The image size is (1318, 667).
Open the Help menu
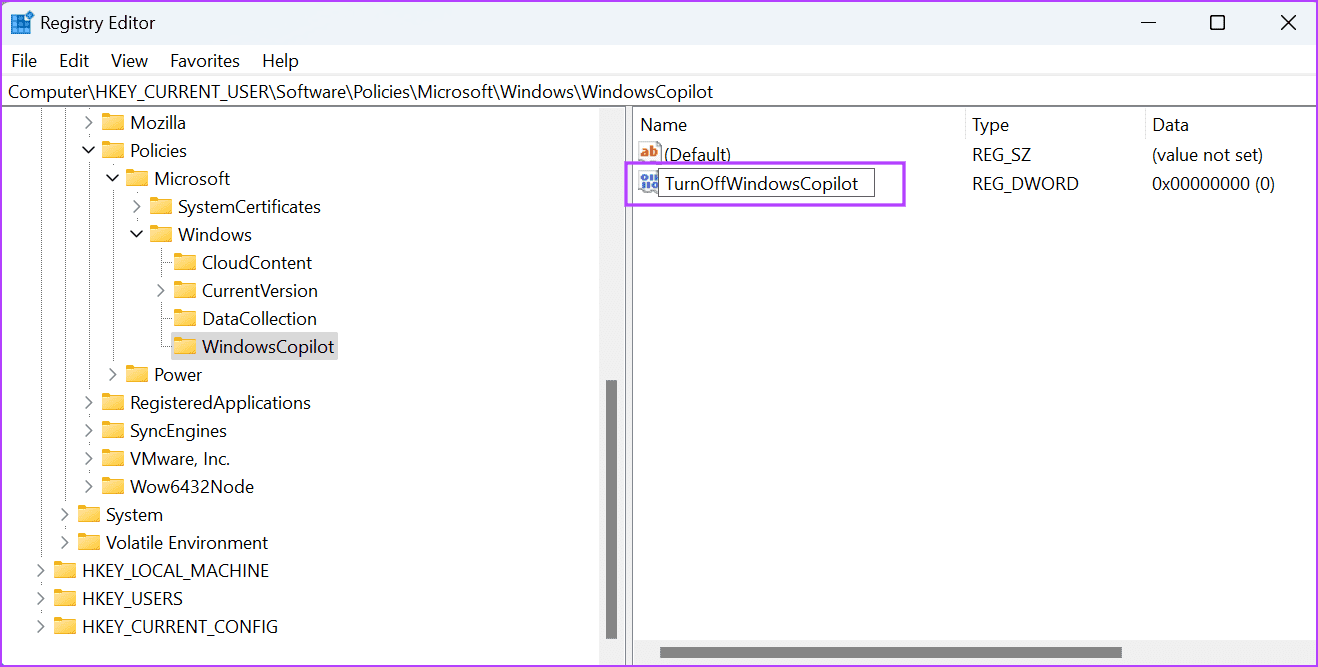coord(281,61)
